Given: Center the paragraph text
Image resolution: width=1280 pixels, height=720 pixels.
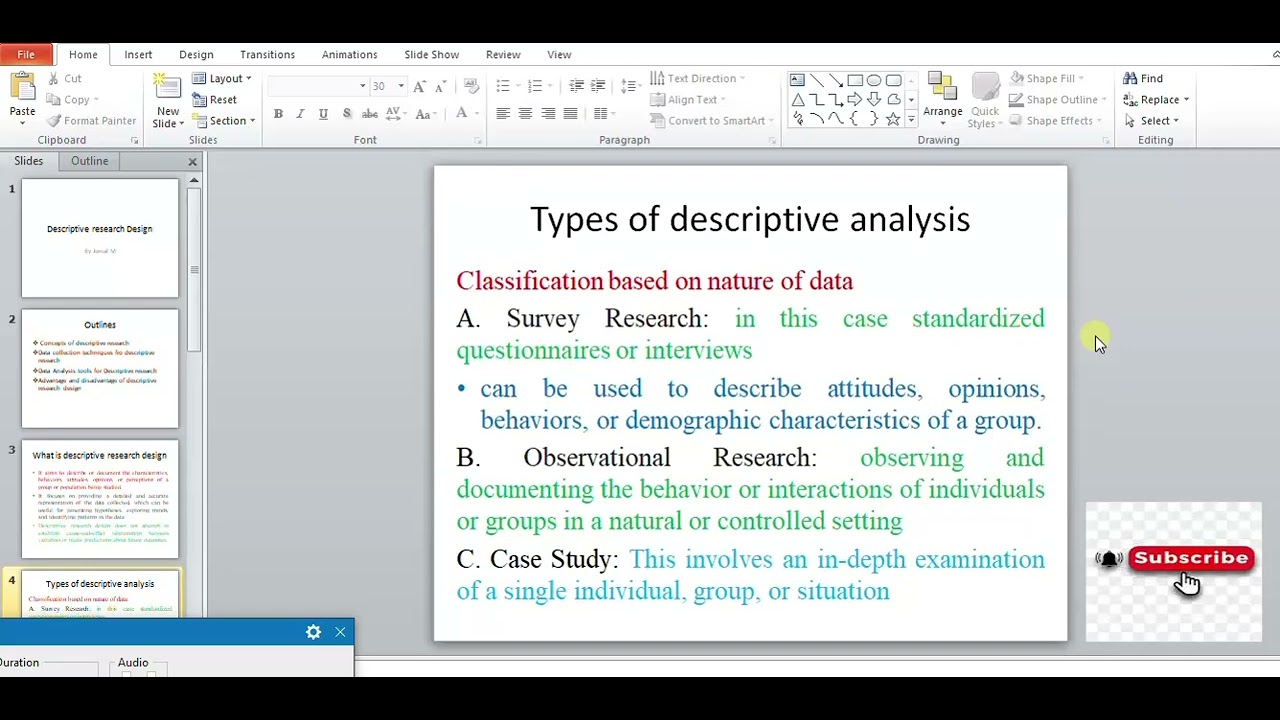Looking at the screenshot, I should (526, 114).
